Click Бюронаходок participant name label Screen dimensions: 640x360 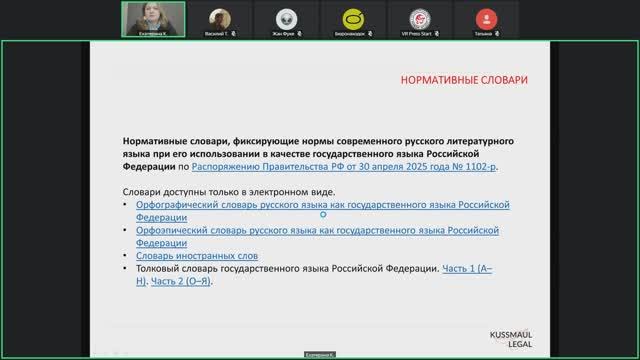(x=350, y=34)
